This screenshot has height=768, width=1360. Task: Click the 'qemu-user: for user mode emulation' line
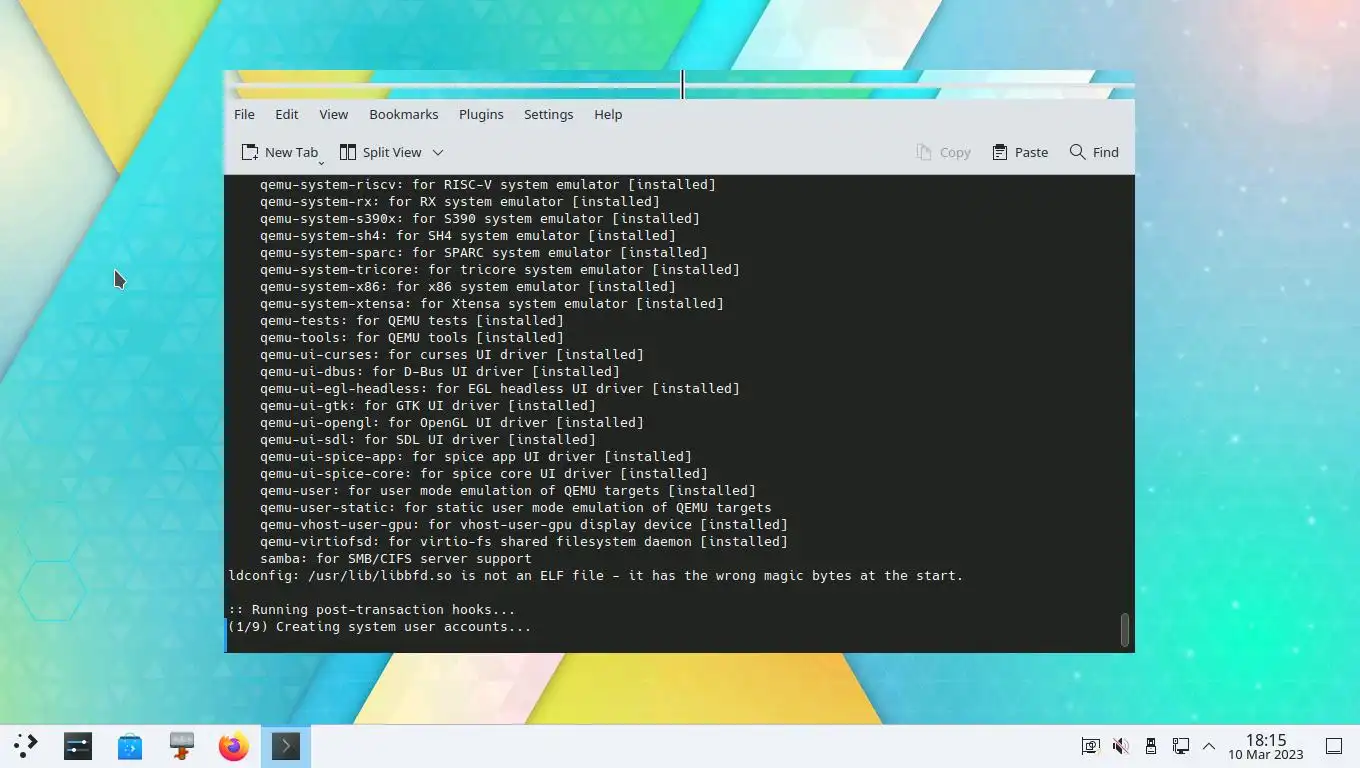pos(508,491)
